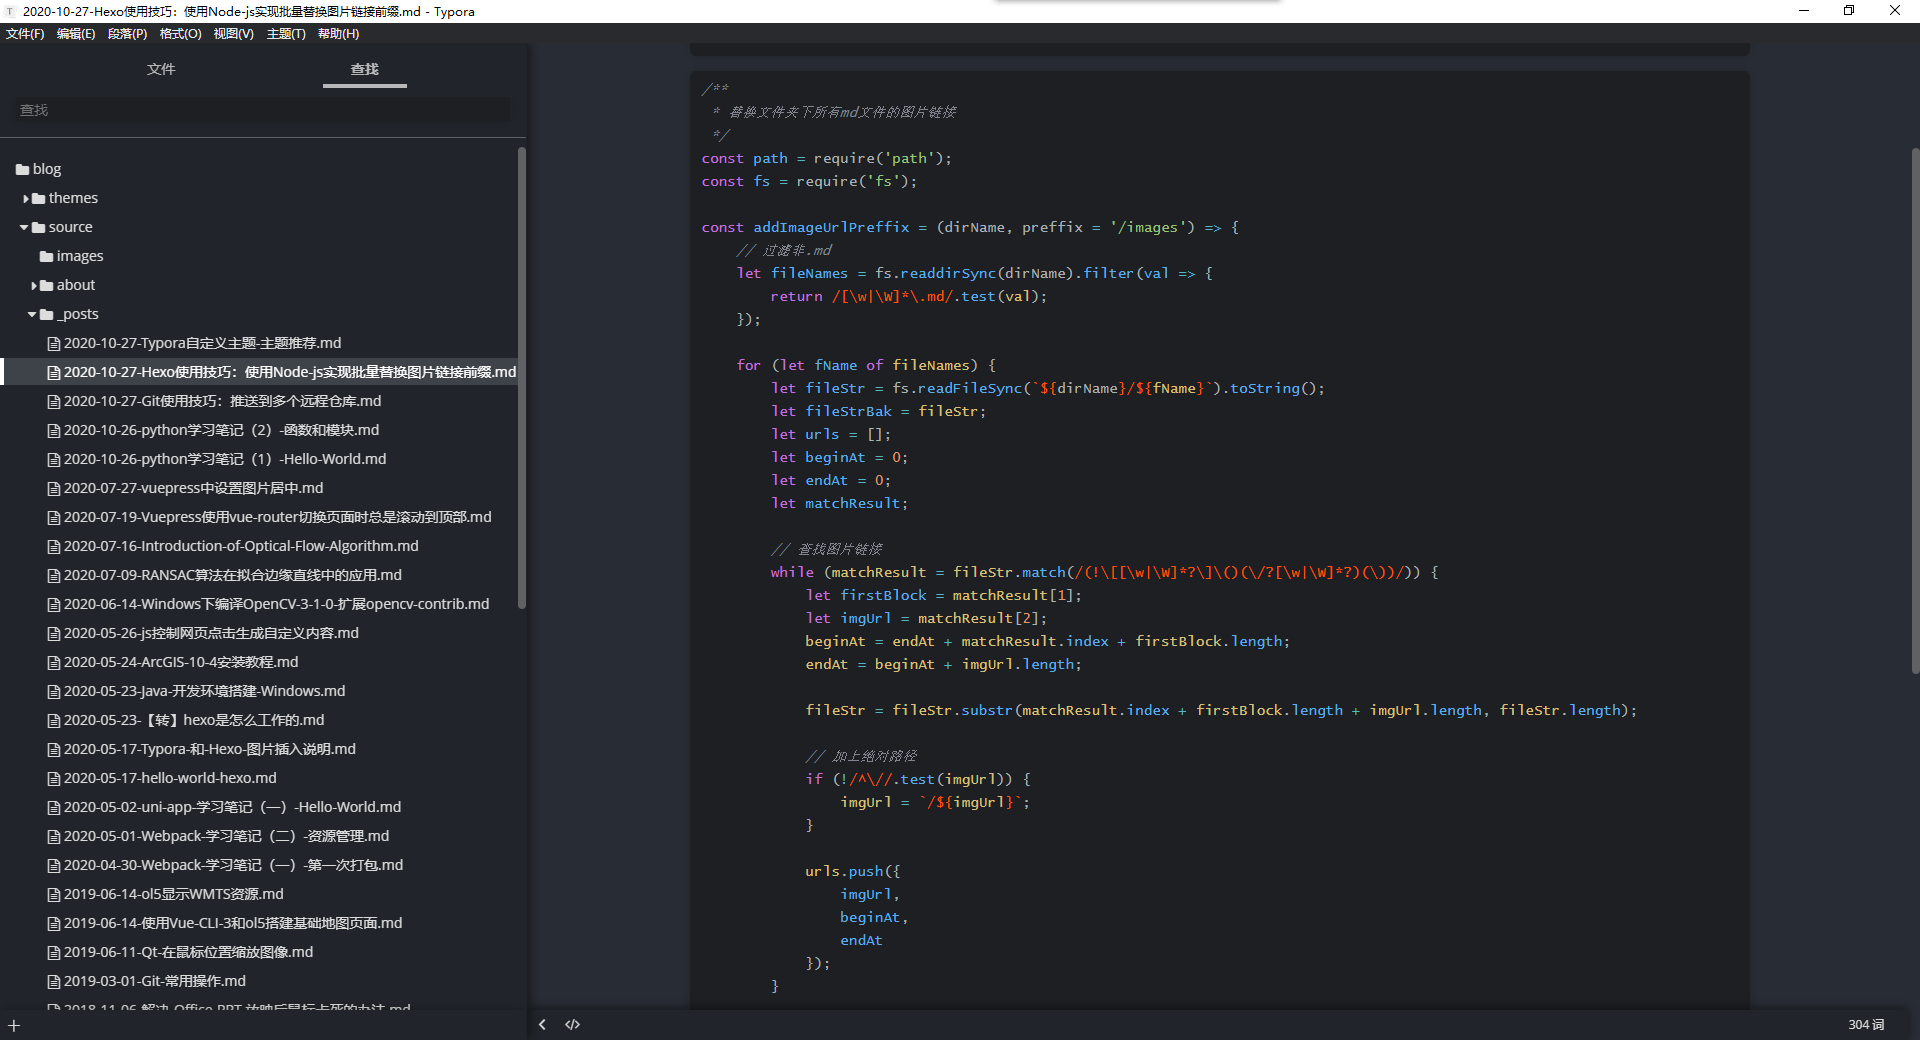This screenshot has width=1920, height=1040.
Task: Click the file list vertical scrollbar
Action: click(x=521, y=378)
